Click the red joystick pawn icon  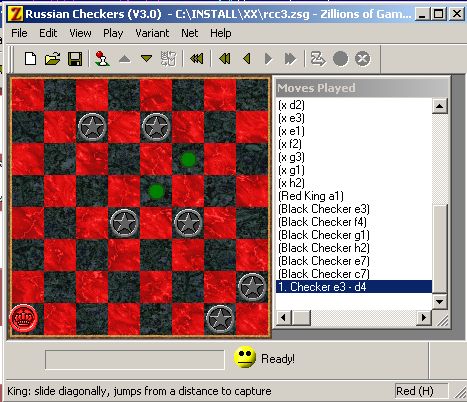(102, 59)
